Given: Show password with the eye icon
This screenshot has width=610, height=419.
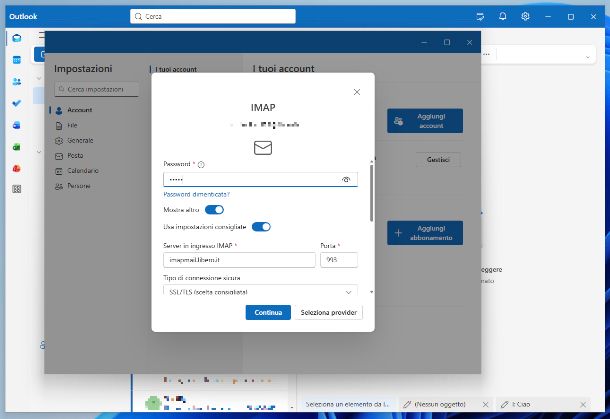Looking at the screenshot, I should pos(346,180).
